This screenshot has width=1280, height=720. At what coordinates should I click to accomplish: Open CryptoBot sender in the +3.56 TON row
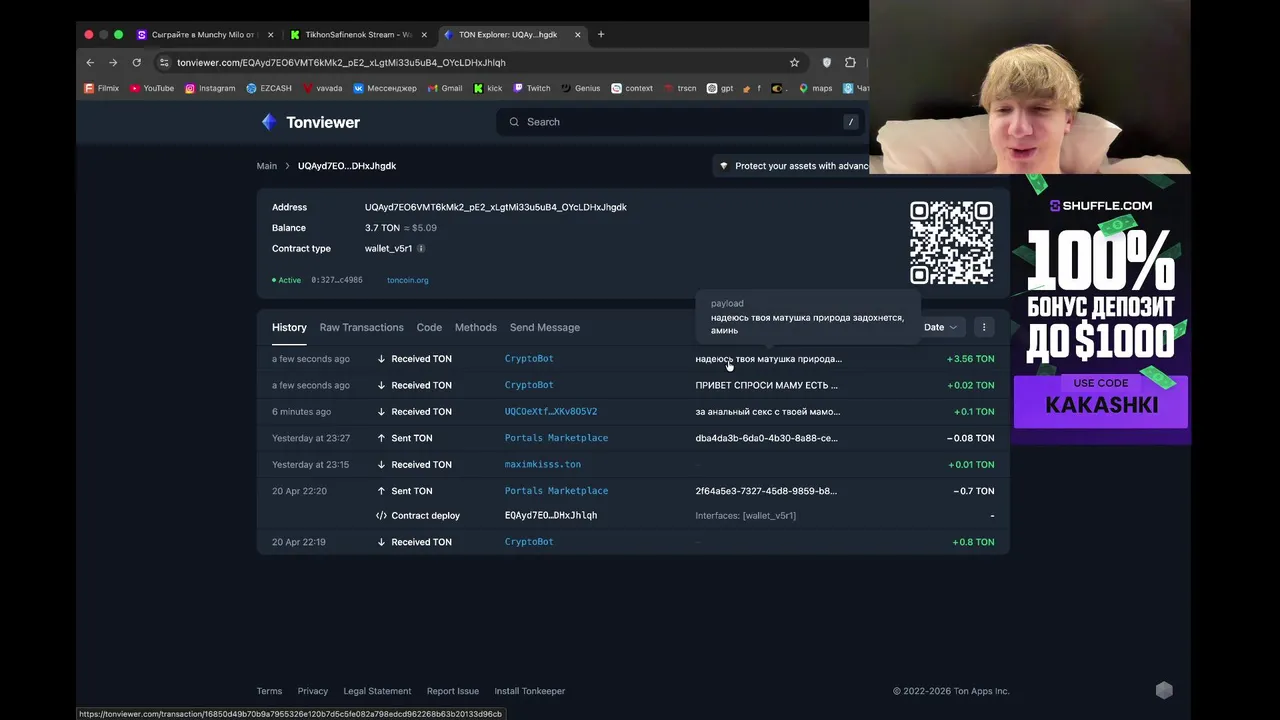click(529, 358)
